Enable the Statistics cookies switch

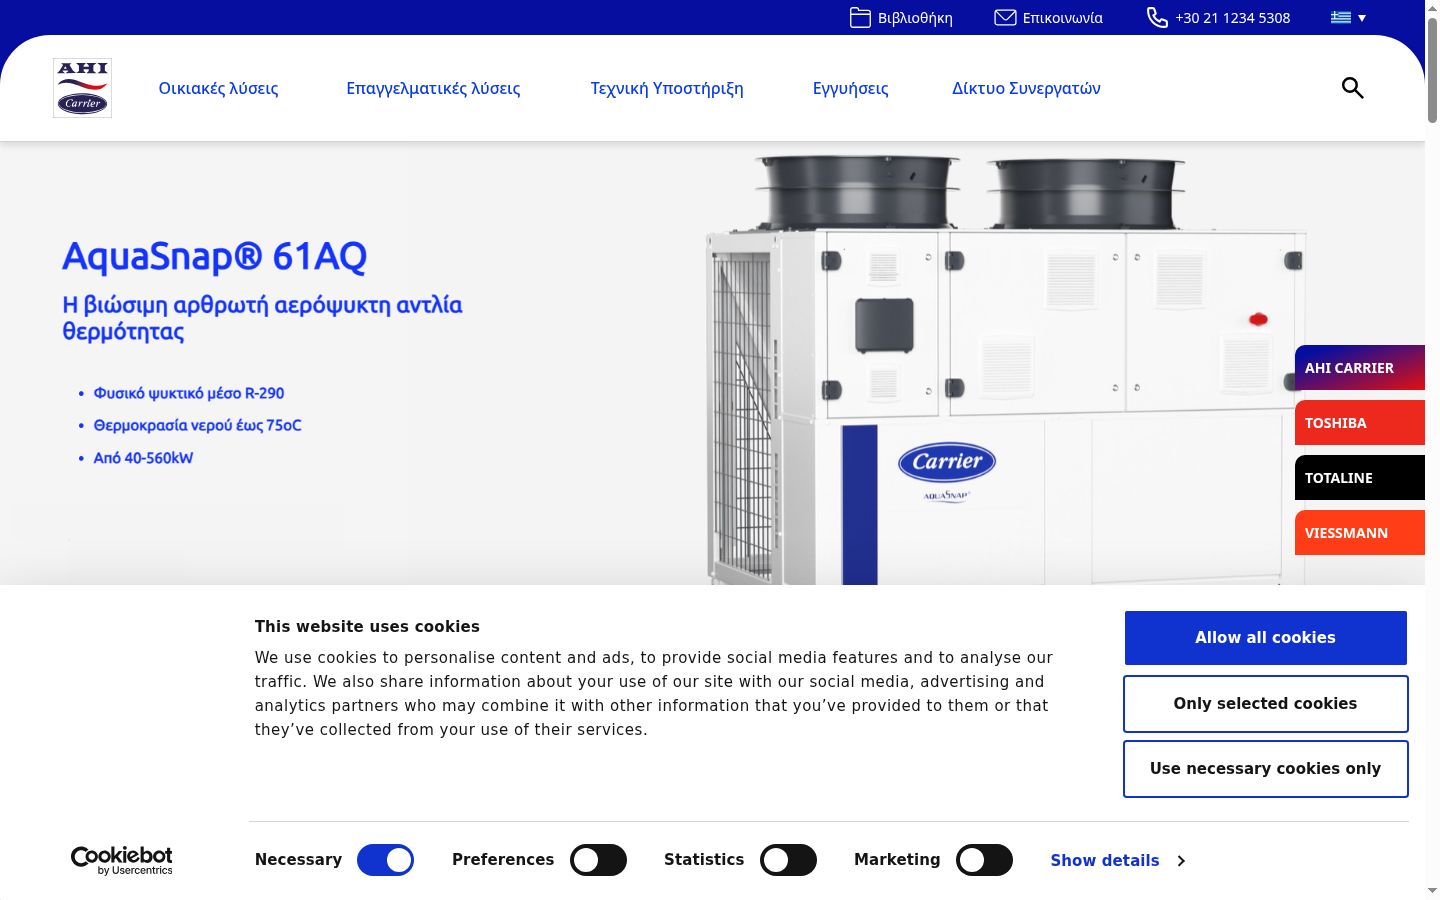tap(788, 860)
